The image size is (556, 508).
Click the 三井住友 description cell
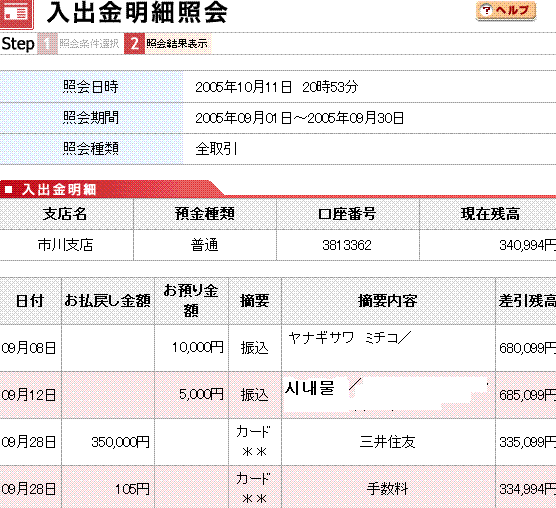388,442
